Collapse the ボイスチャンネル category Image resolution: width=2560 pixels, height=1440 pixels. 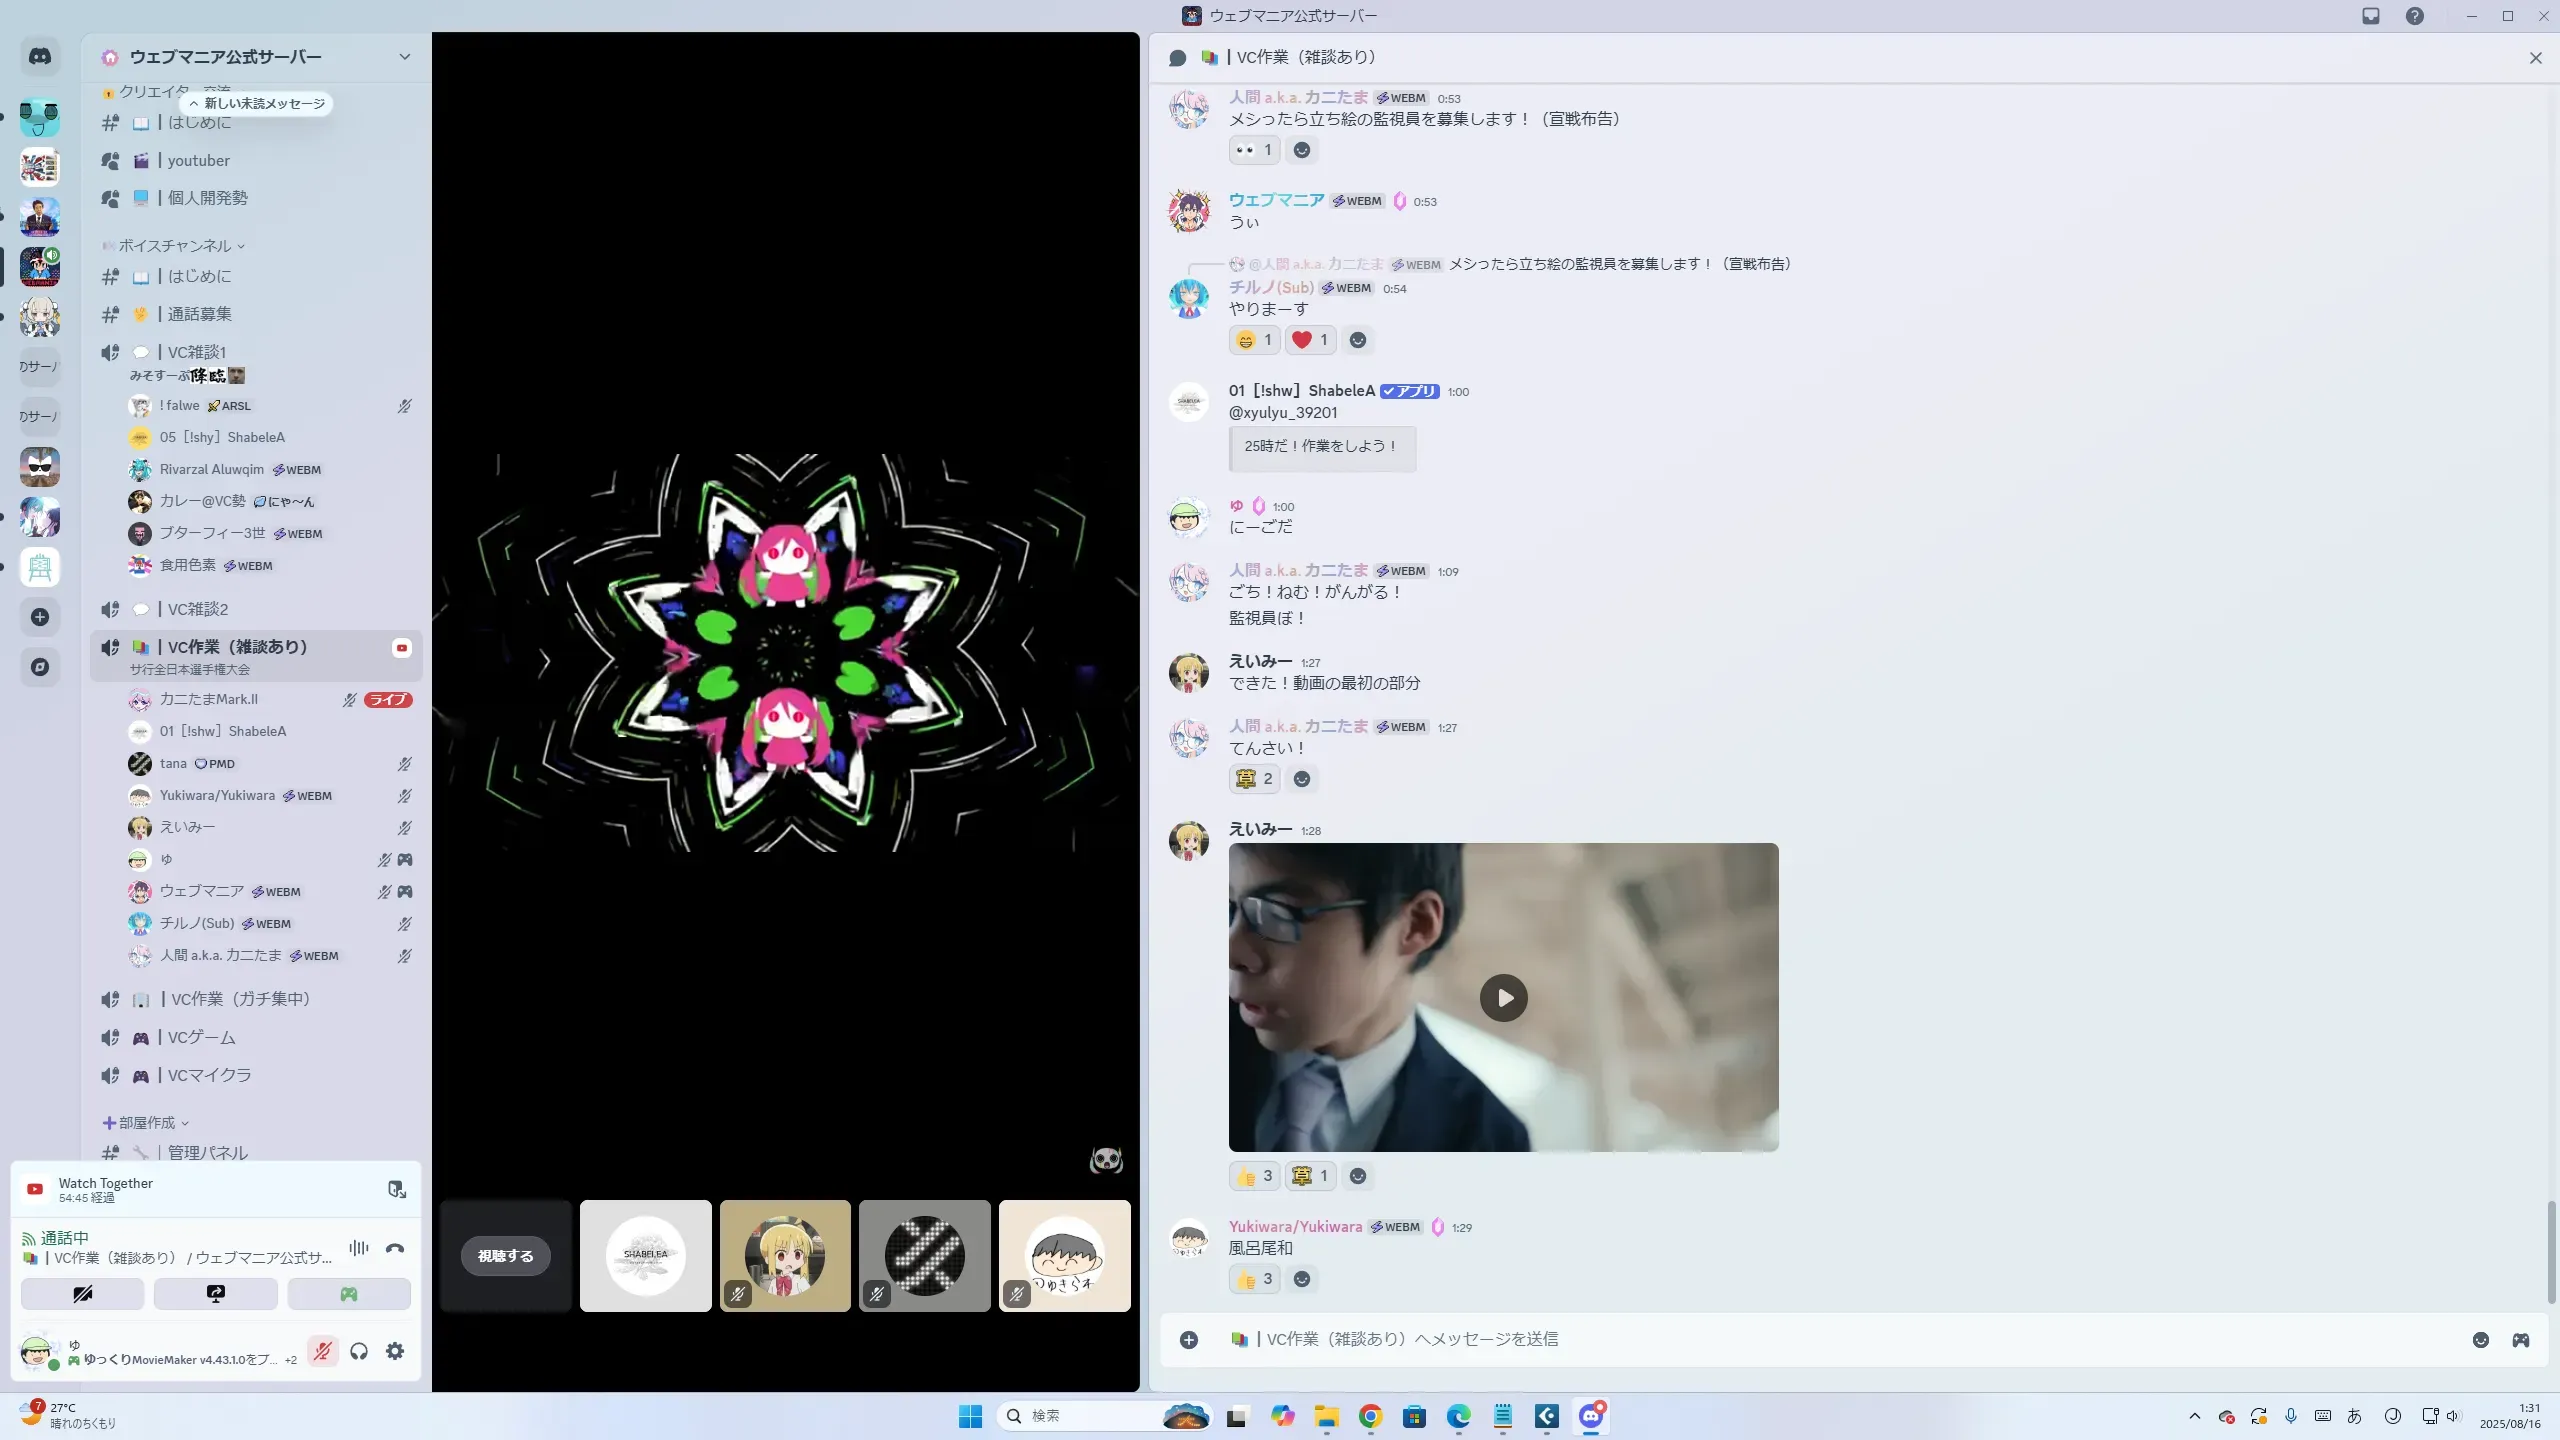tap(175, 246)
